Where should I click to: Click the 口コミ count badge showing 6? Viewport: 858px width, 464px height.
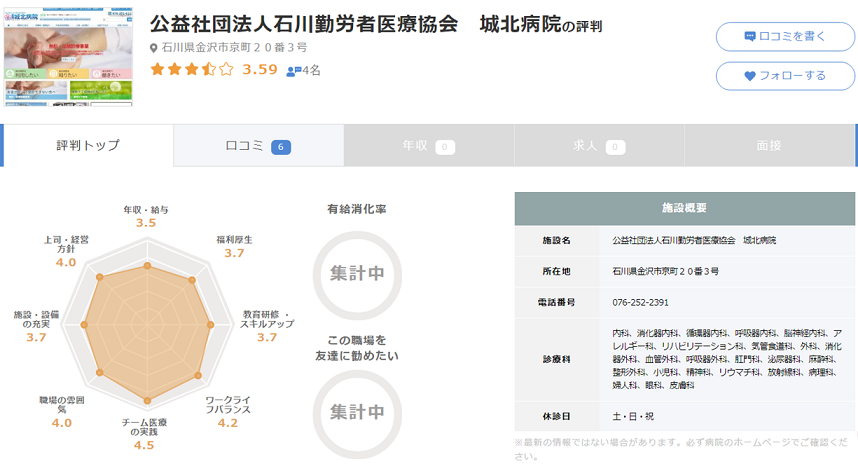coord(281,147)
